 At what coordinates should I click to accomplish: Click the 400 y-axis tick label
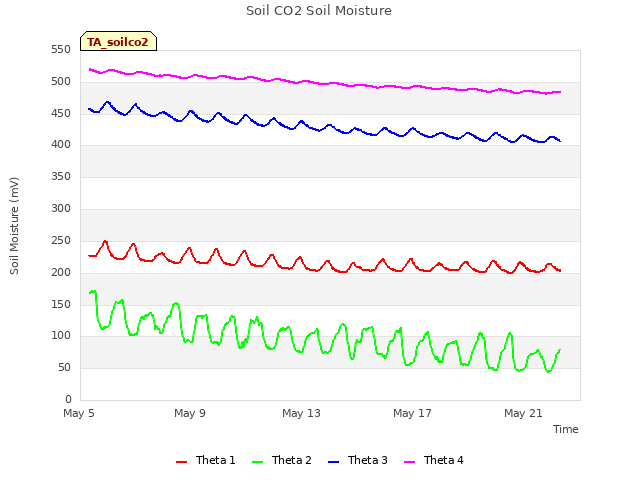click(x=61, y=144)
